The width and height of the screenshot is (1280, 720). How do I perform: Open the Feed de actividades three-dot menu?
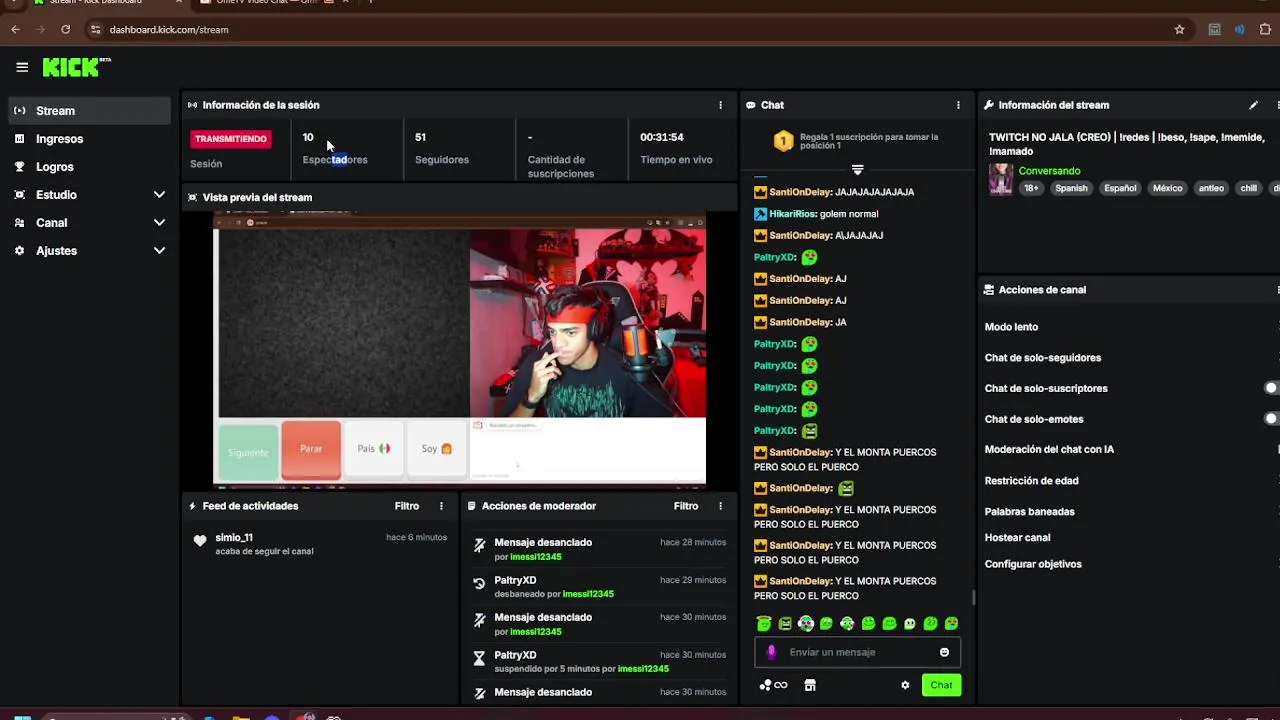441,506
